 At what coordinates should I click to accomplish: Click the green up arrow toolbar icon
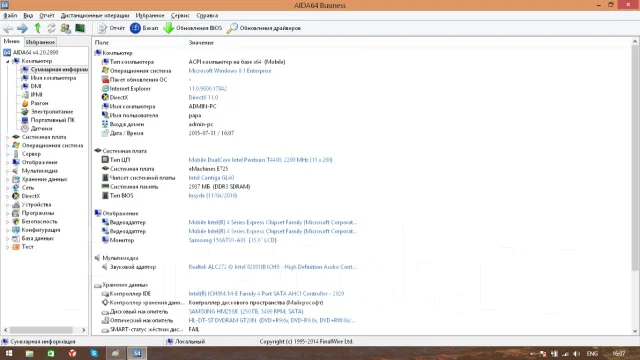pyautogui.click(x=38, y=28)
